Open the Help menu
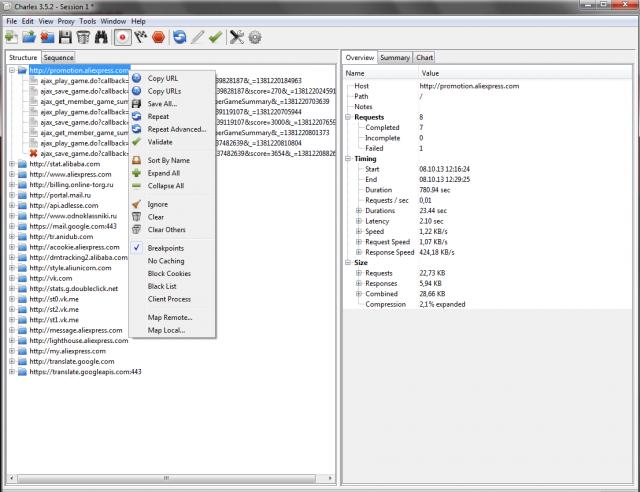Image resolution: width=640 pixels, height=492 pixels. [x=138, y=21]
